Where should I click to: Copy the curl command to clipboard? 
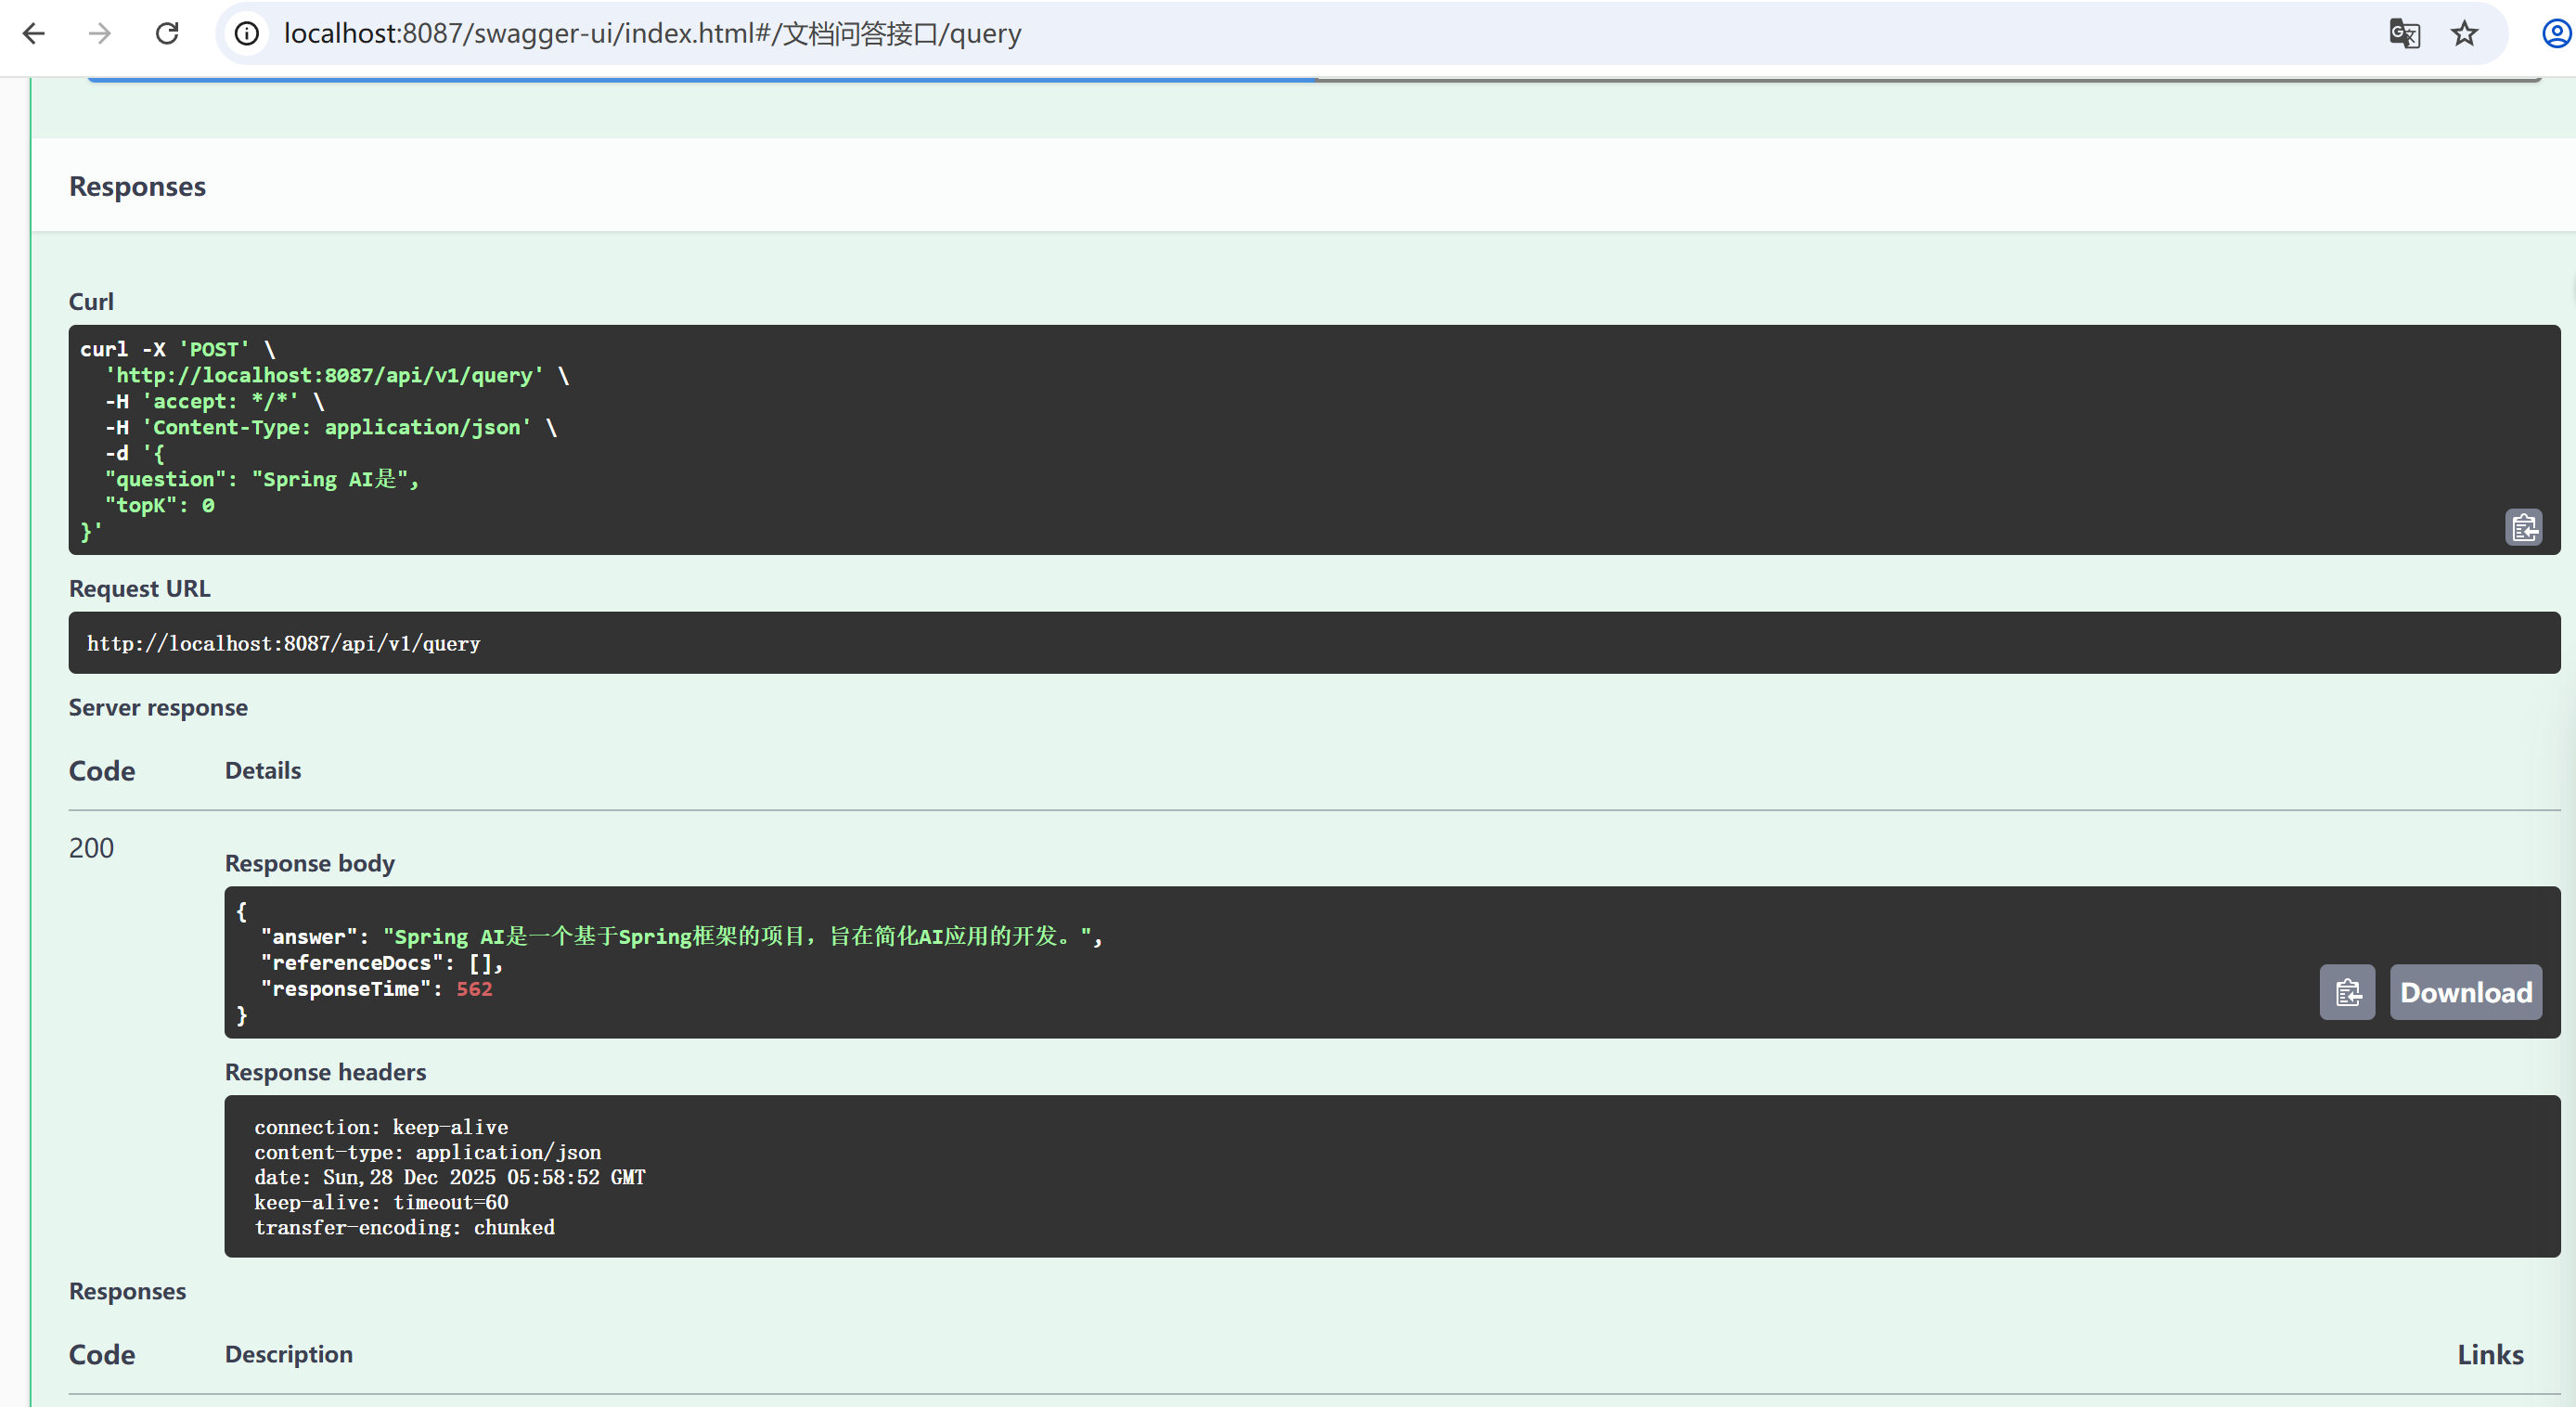2523,526
